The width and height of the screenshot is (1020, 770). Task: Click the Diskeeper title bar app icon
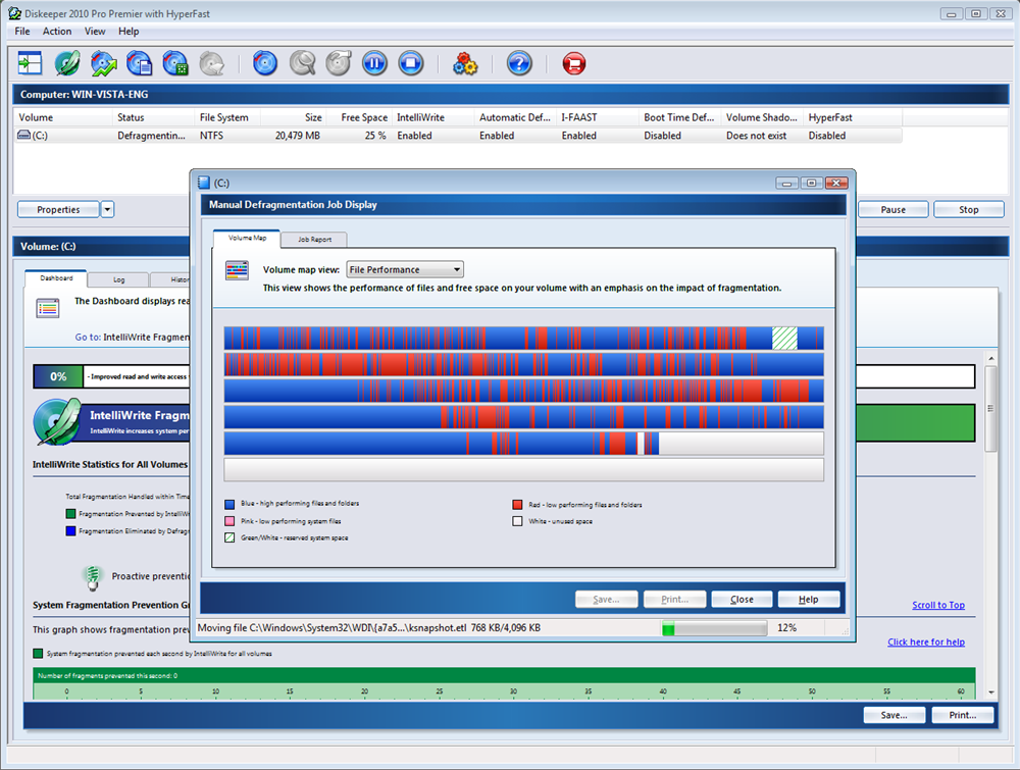pos(14,13)
